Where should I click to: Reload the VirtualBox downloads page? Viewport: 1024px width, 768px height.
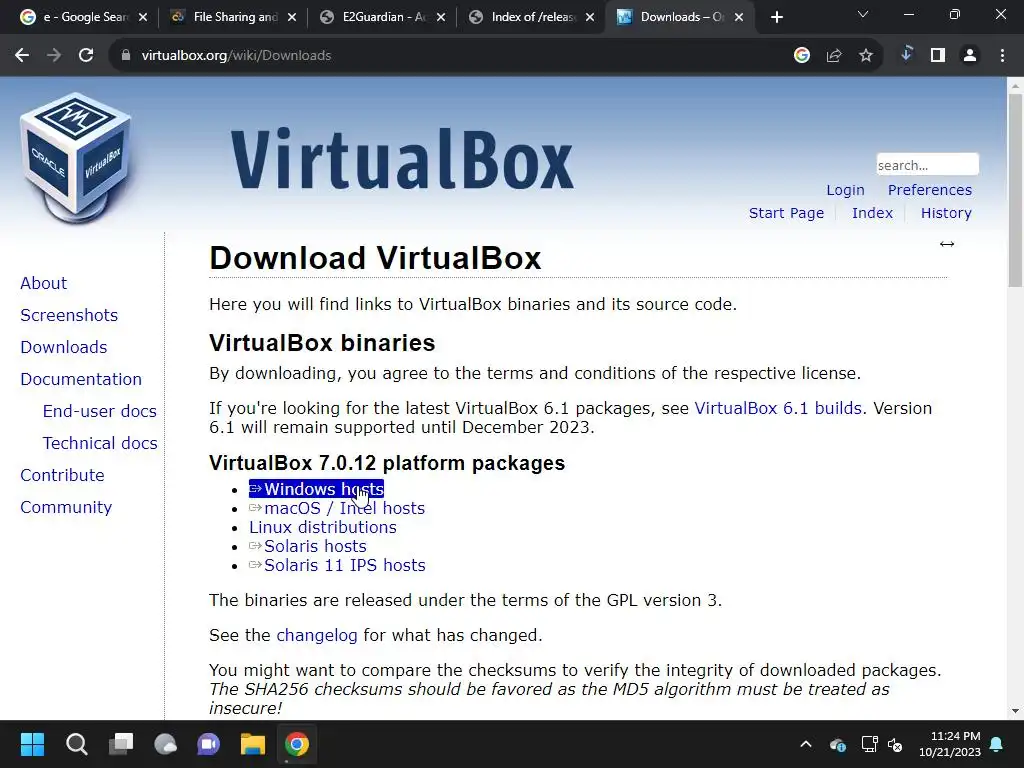[86, 56]
